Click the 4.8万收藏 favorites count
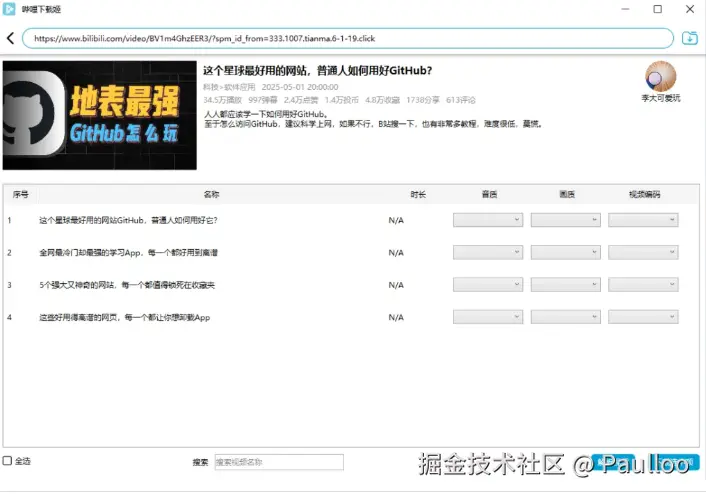This screenshot has height=494, width=706. (x=382, y=100)
